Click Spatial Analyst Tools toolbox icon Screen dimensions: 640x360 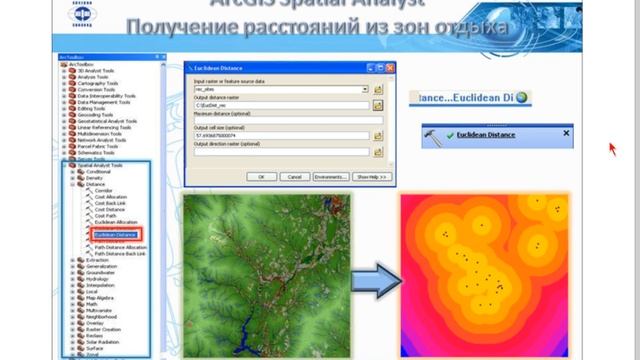pos(72,165)
